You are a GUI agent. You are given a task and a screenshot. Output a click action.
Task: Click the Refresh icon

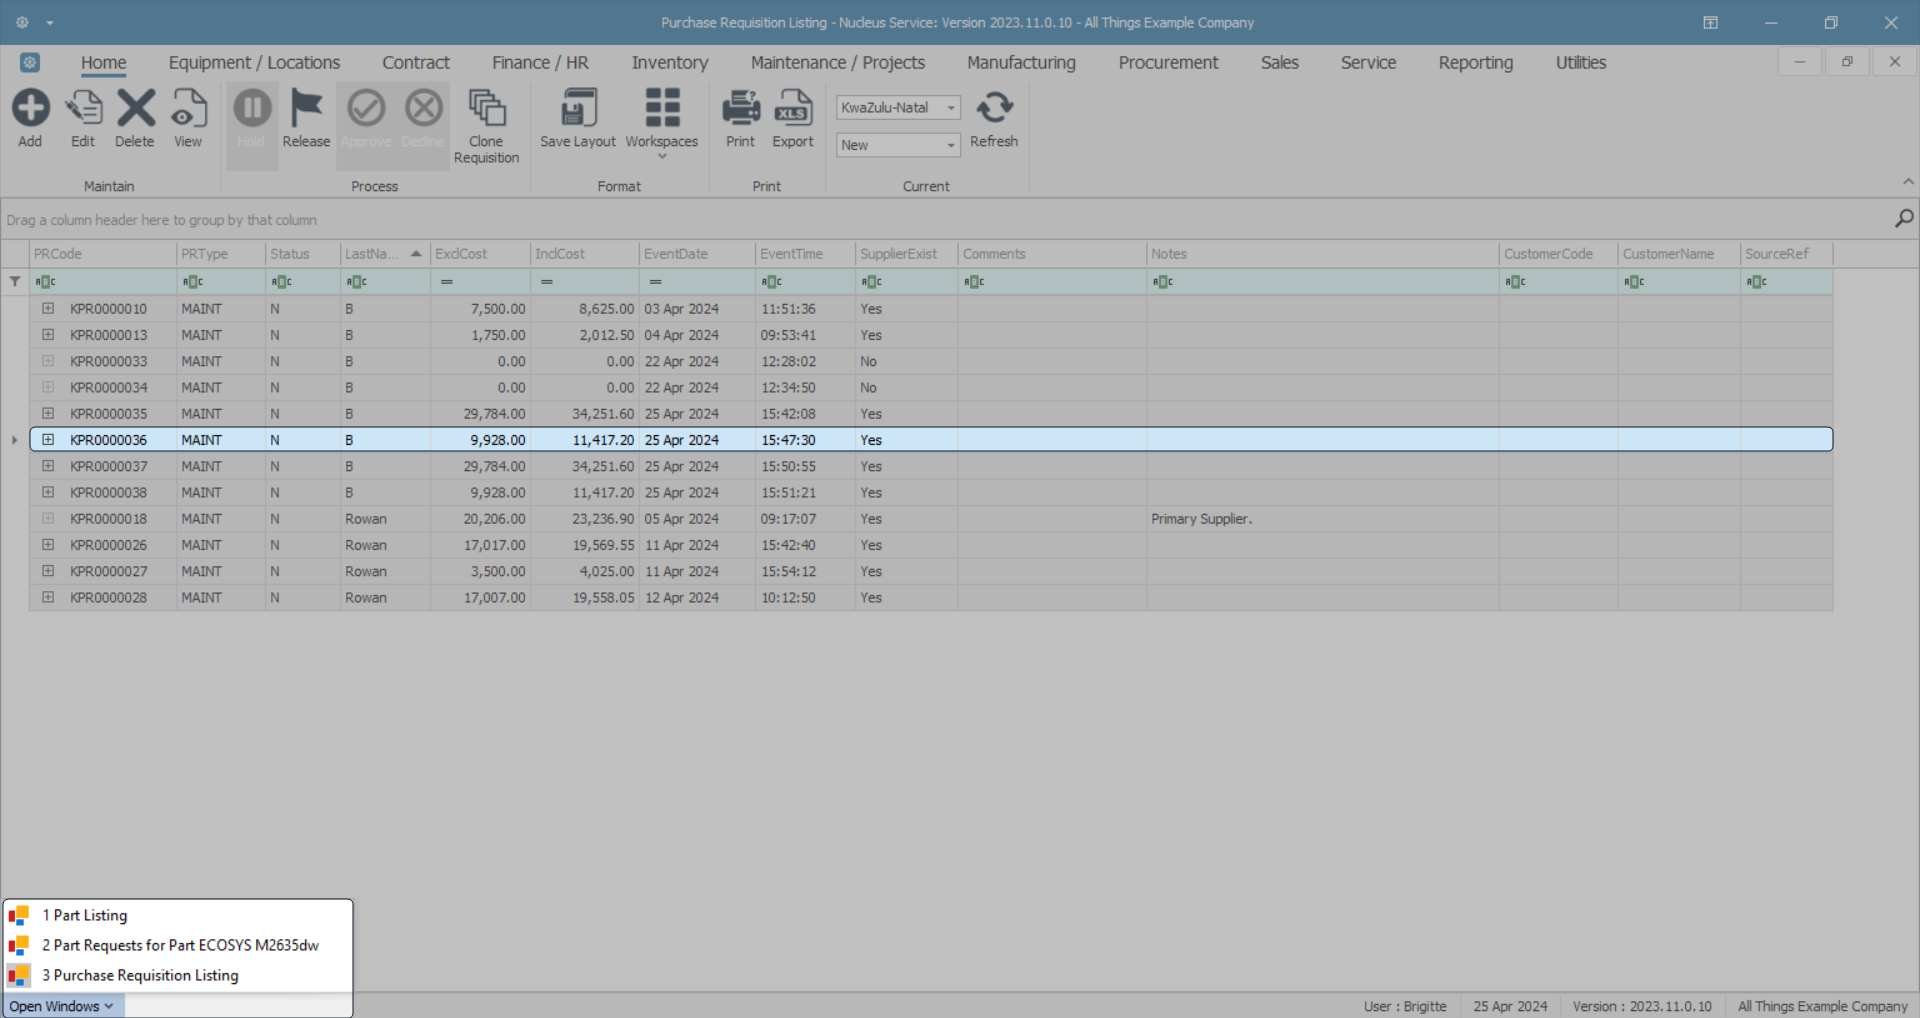pos(994,108)
